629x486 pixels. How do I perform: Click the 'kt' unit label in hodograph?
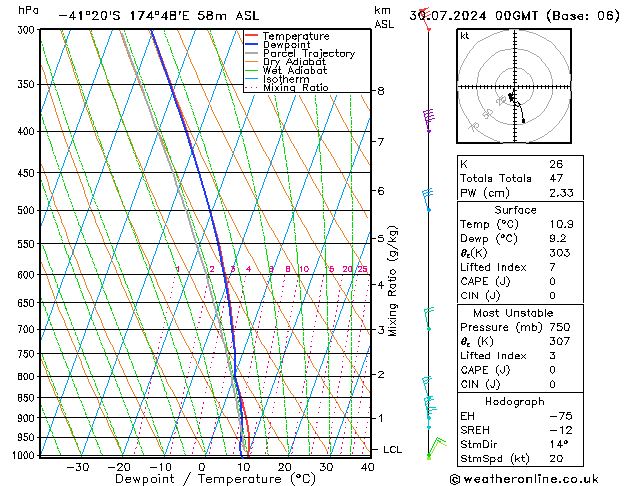pos(465,36)
